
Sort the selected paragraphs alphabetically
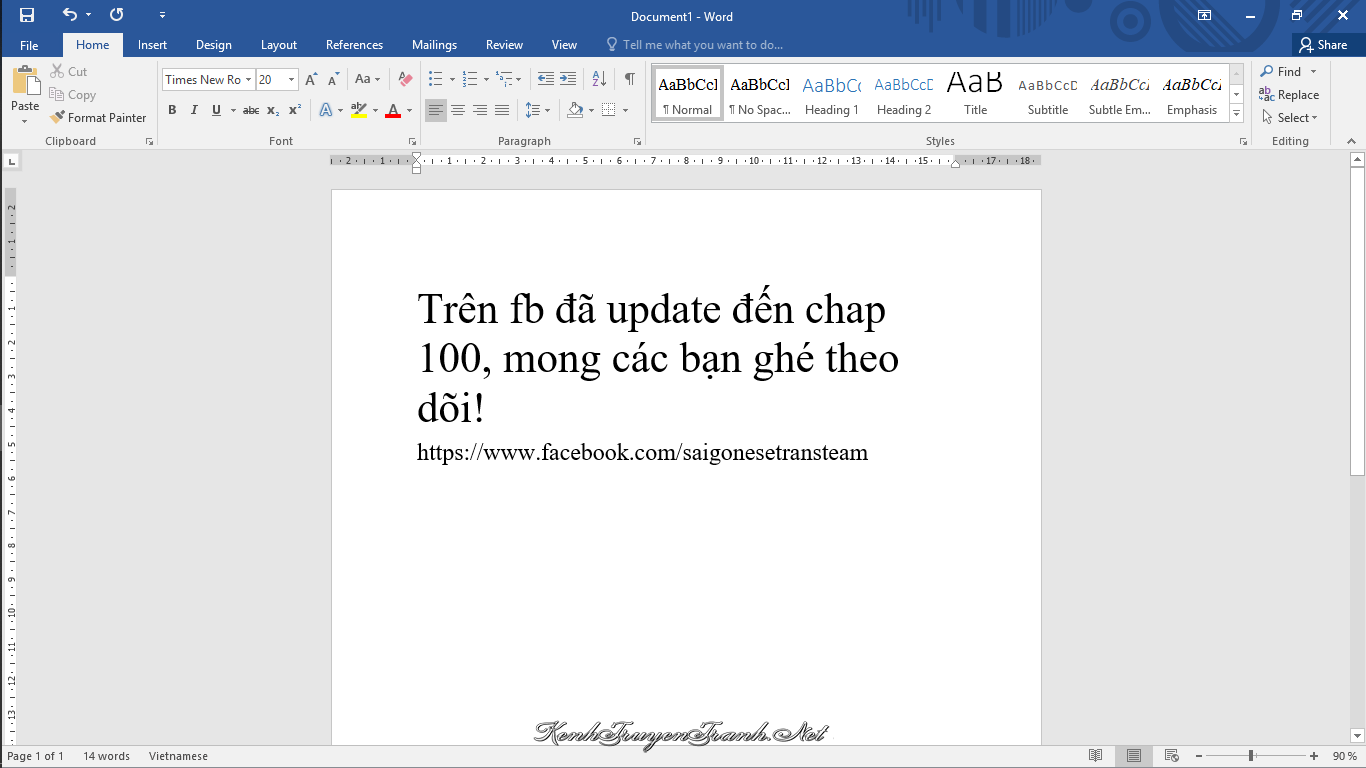pyautogui.click(x=599, y=79)
